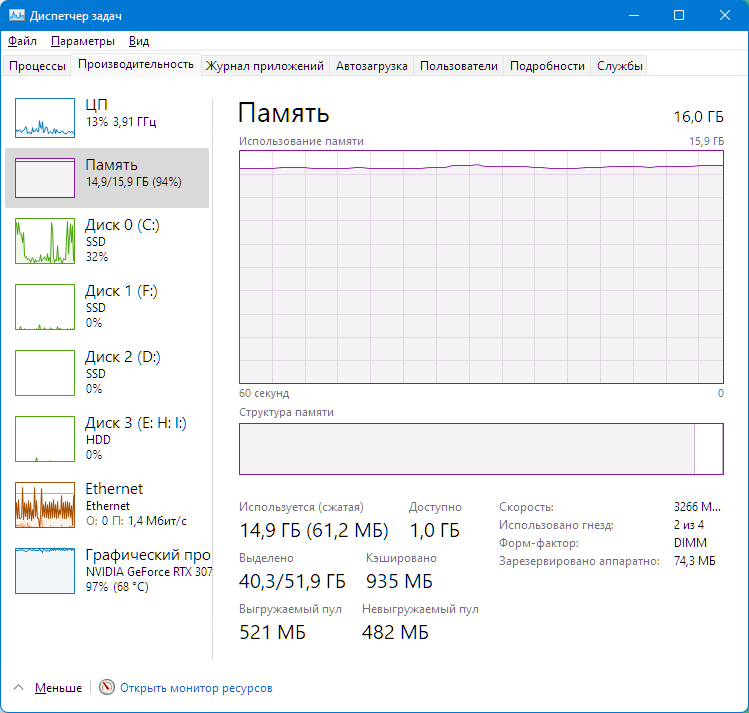Open the Вид menu

pos(139,41)
